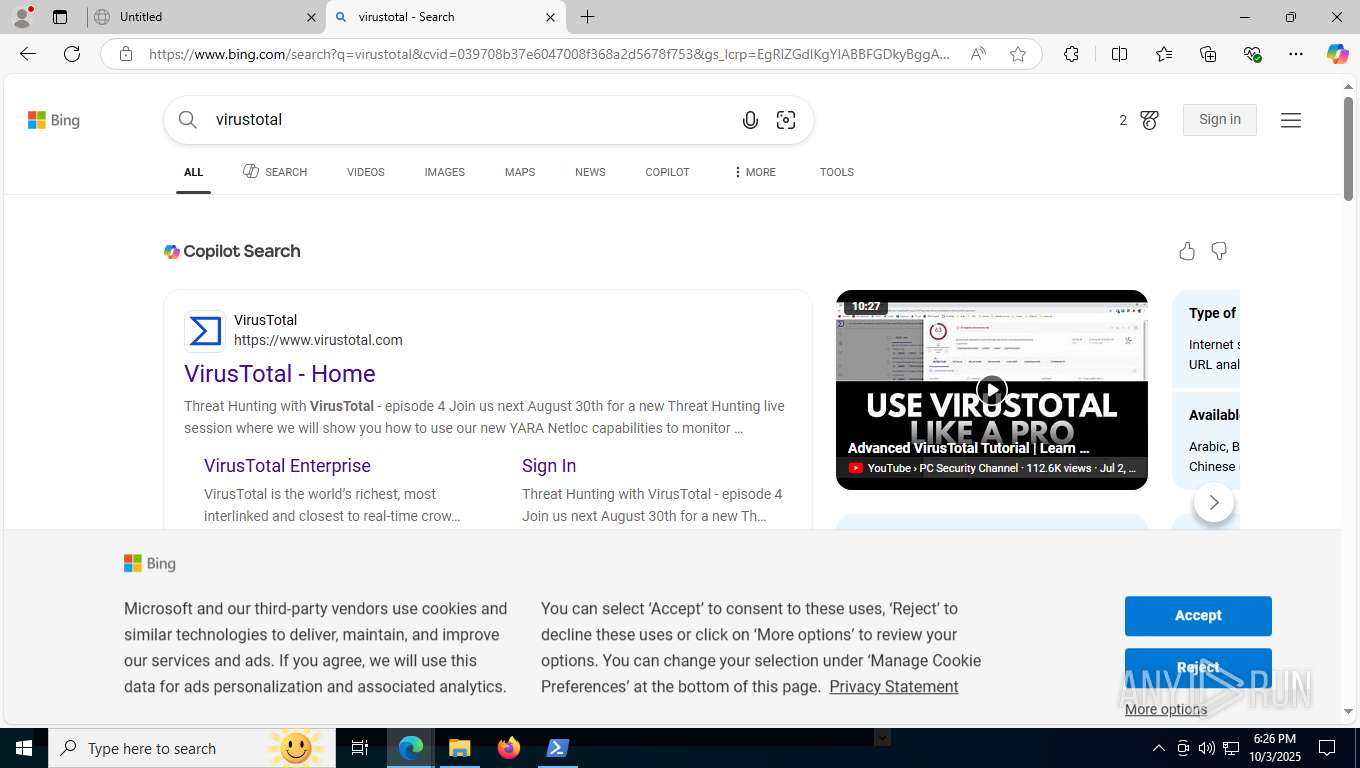This screenshot has height=768, width=1360.
Task: Open PowerShell from the taskbar
Action: (558, 748)
